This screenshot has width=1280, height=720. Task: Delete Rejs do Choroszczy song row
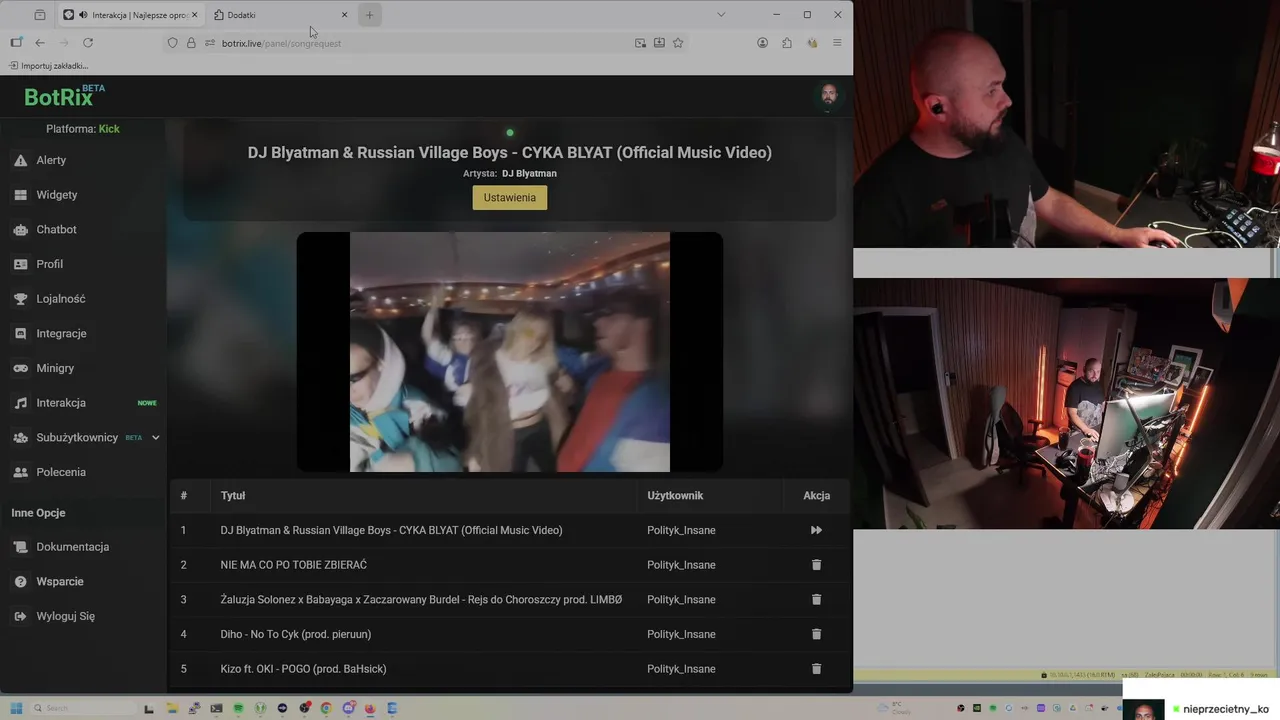[x=816, y=600]
